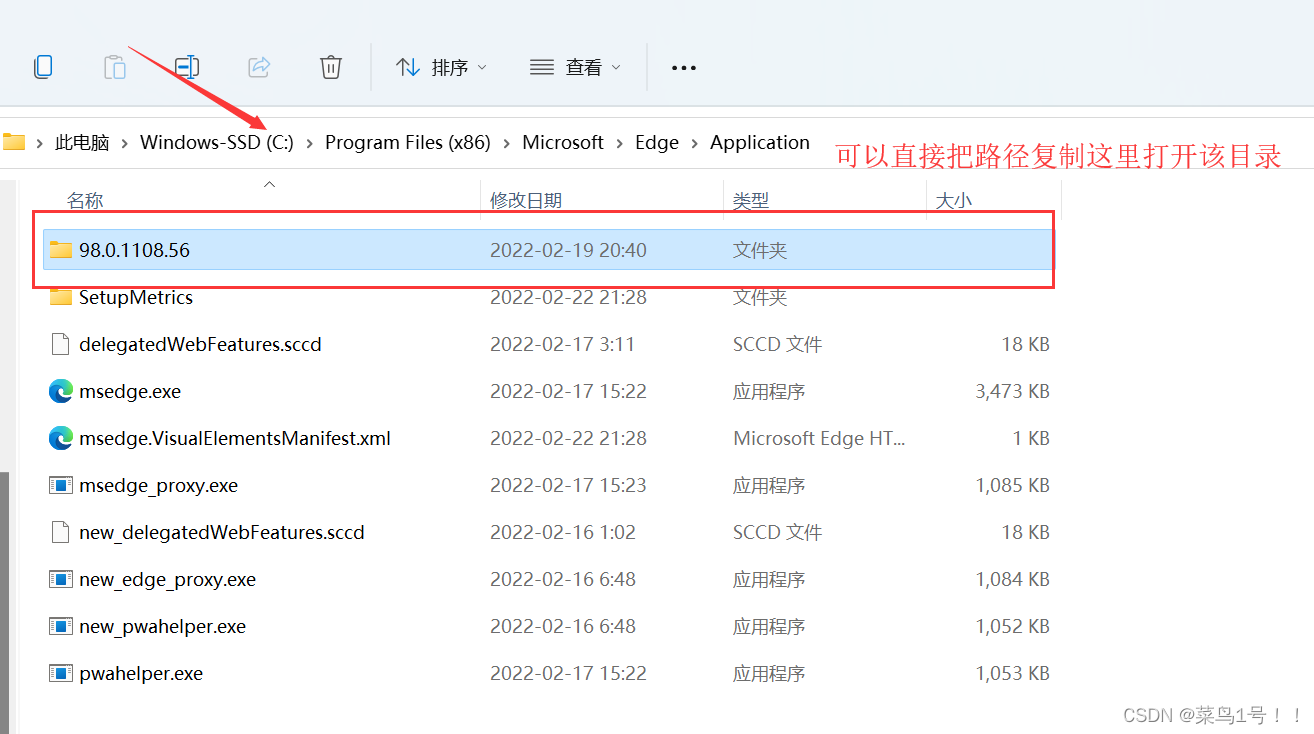1314x734 pixels.
Task: Click new_pwahelper.exe application icon
Action: [61, 626]
